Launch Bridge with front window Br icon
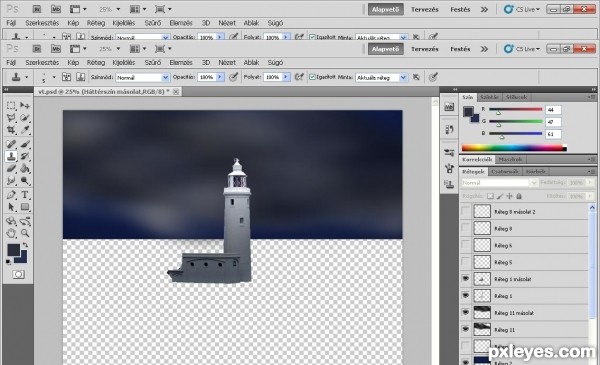600x365 pixels. [37, 49]
